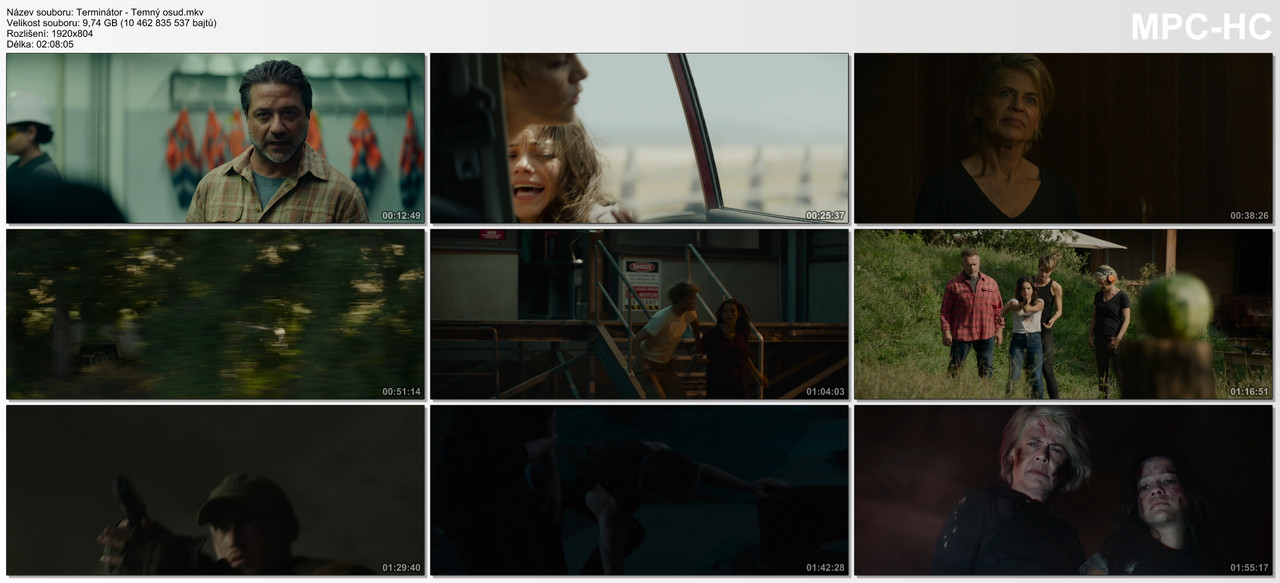1280x583 pixels.
Task: Open the thumbnail stamped 01:16:51
Action: point(1063,314)
